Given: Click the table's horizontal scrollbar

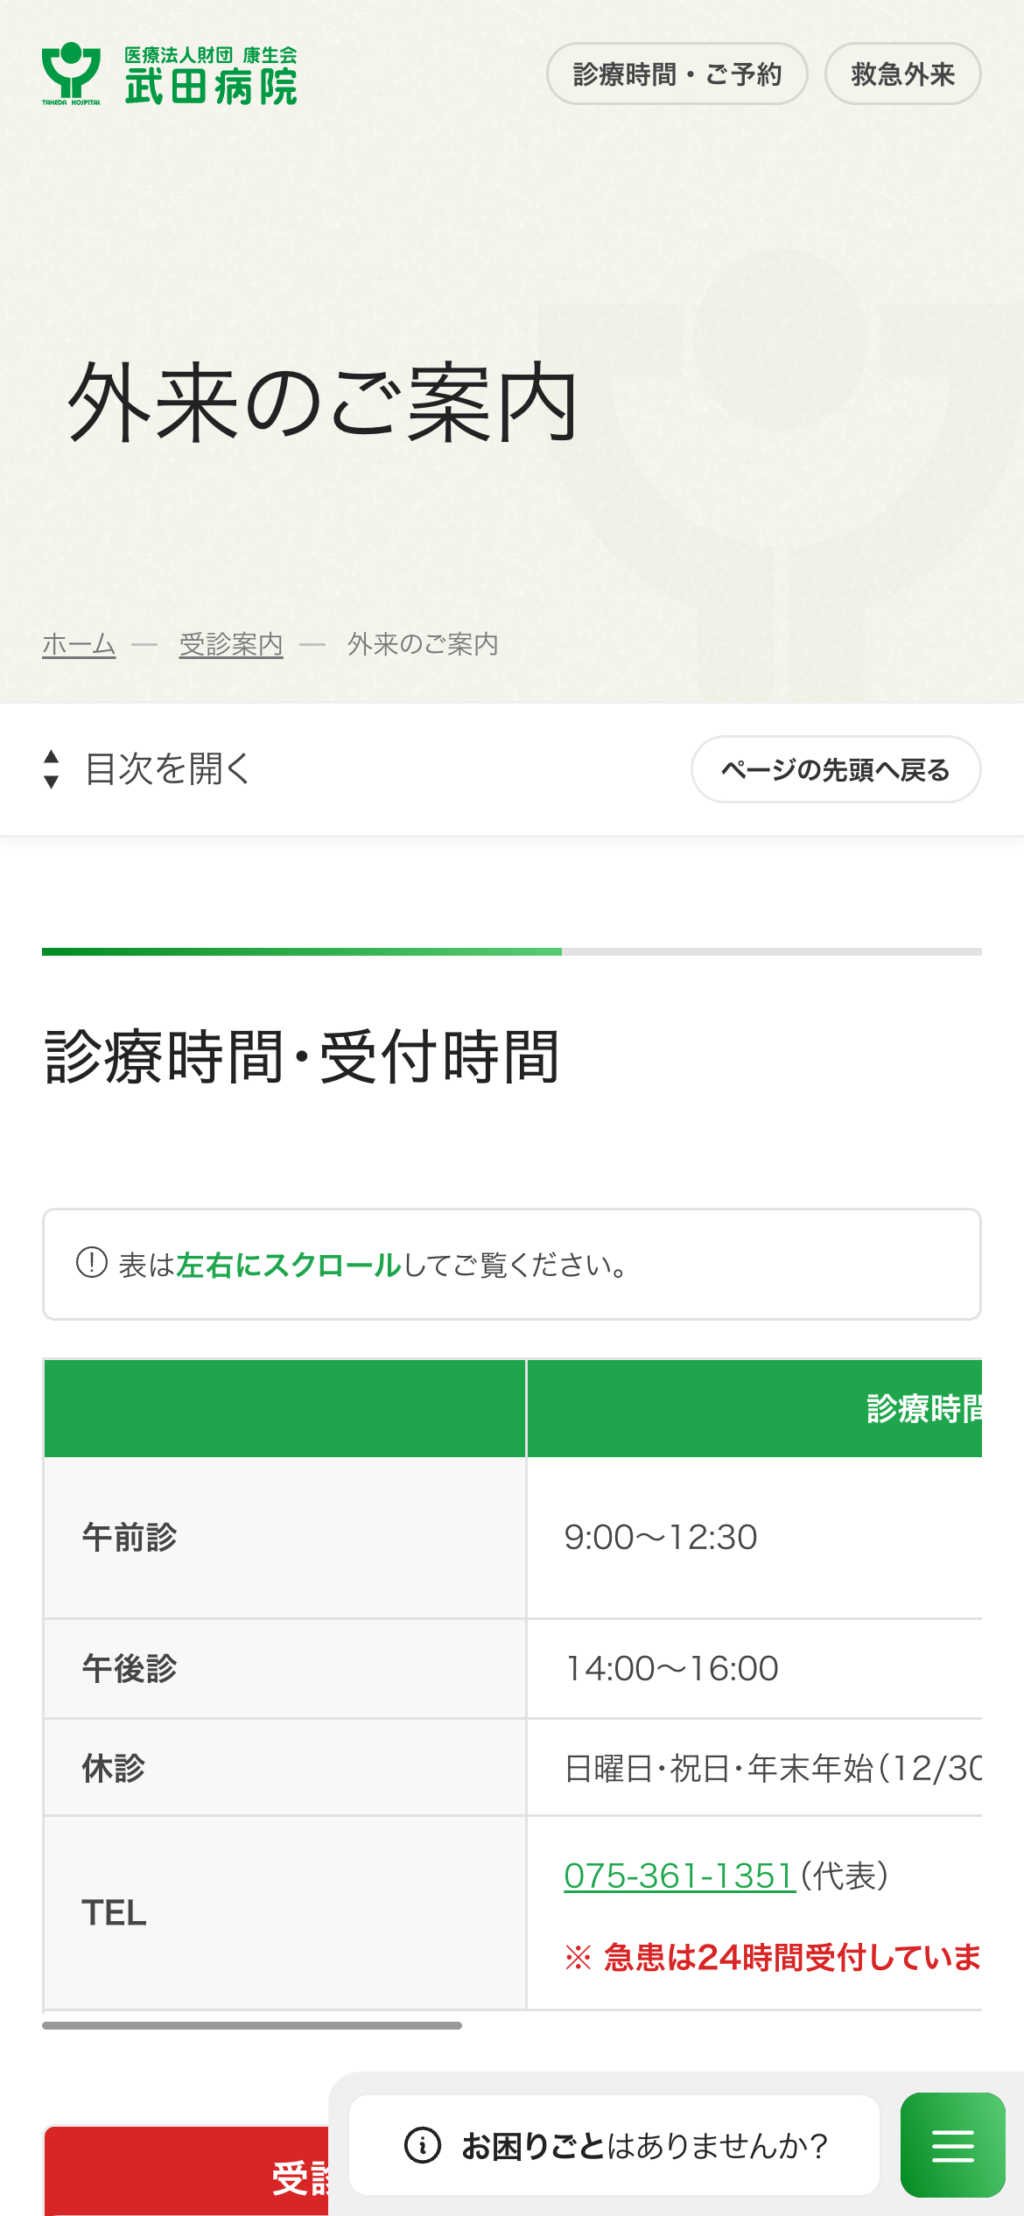Looking at the screenshot, I should (x=252, y=2025).
